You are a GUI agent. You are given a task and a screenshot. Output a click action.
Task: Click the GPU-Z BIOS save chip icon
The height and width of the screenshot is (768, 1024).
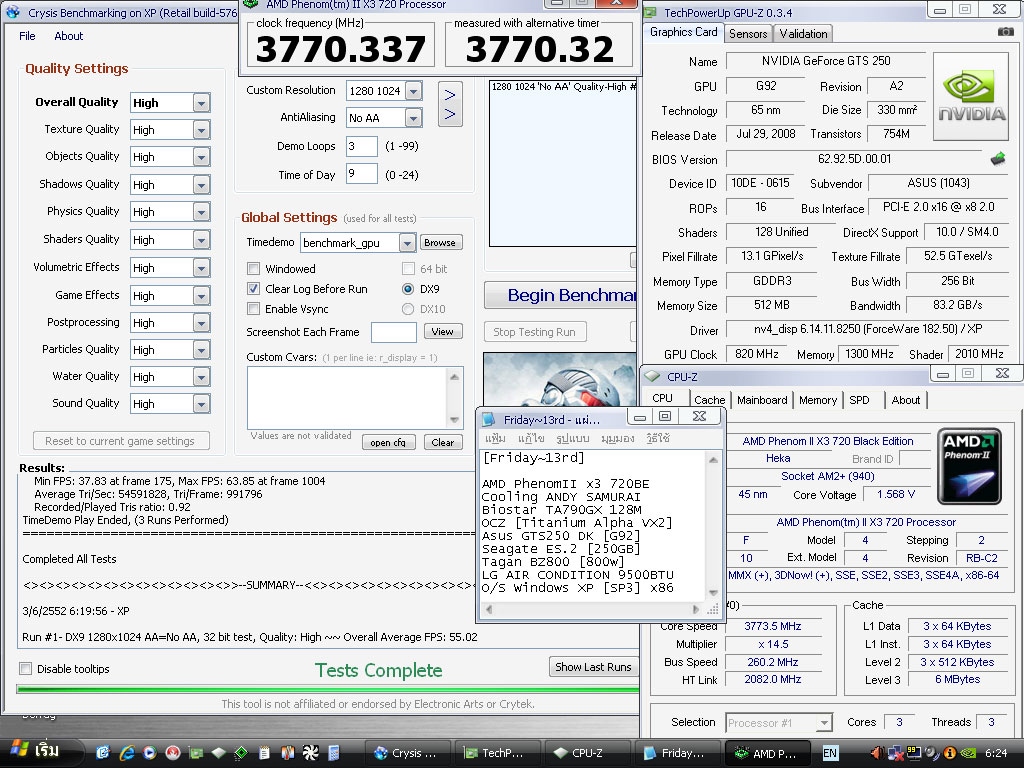(x=997, y=158)
